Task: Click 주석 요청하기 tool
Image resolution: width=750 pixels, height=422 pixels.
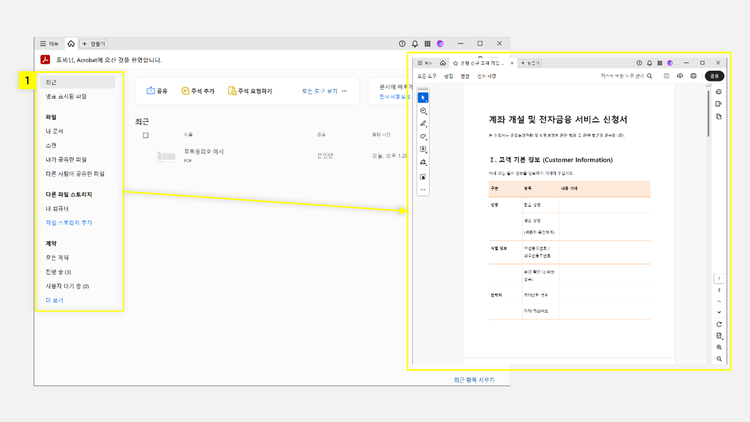Action: click(250, 91)
